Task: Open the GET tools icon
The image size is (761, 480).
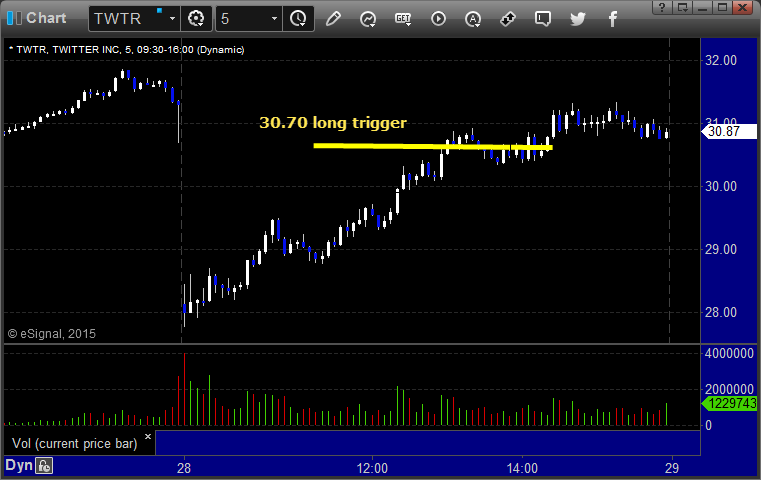Action: [x=403, y=19]
